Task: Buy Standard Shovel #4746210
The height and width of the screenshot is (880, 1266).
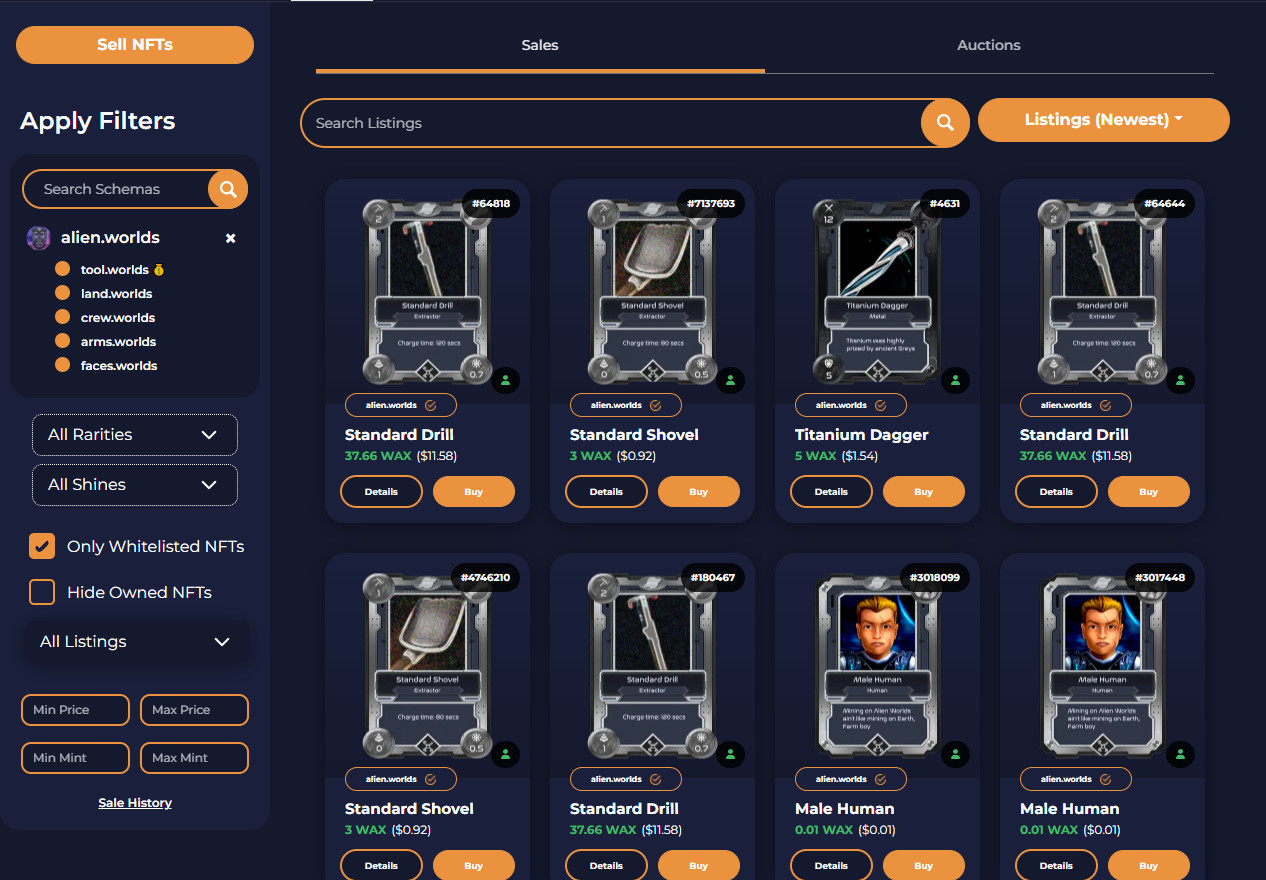Action: pyautogui.click(x=474, y=866)
